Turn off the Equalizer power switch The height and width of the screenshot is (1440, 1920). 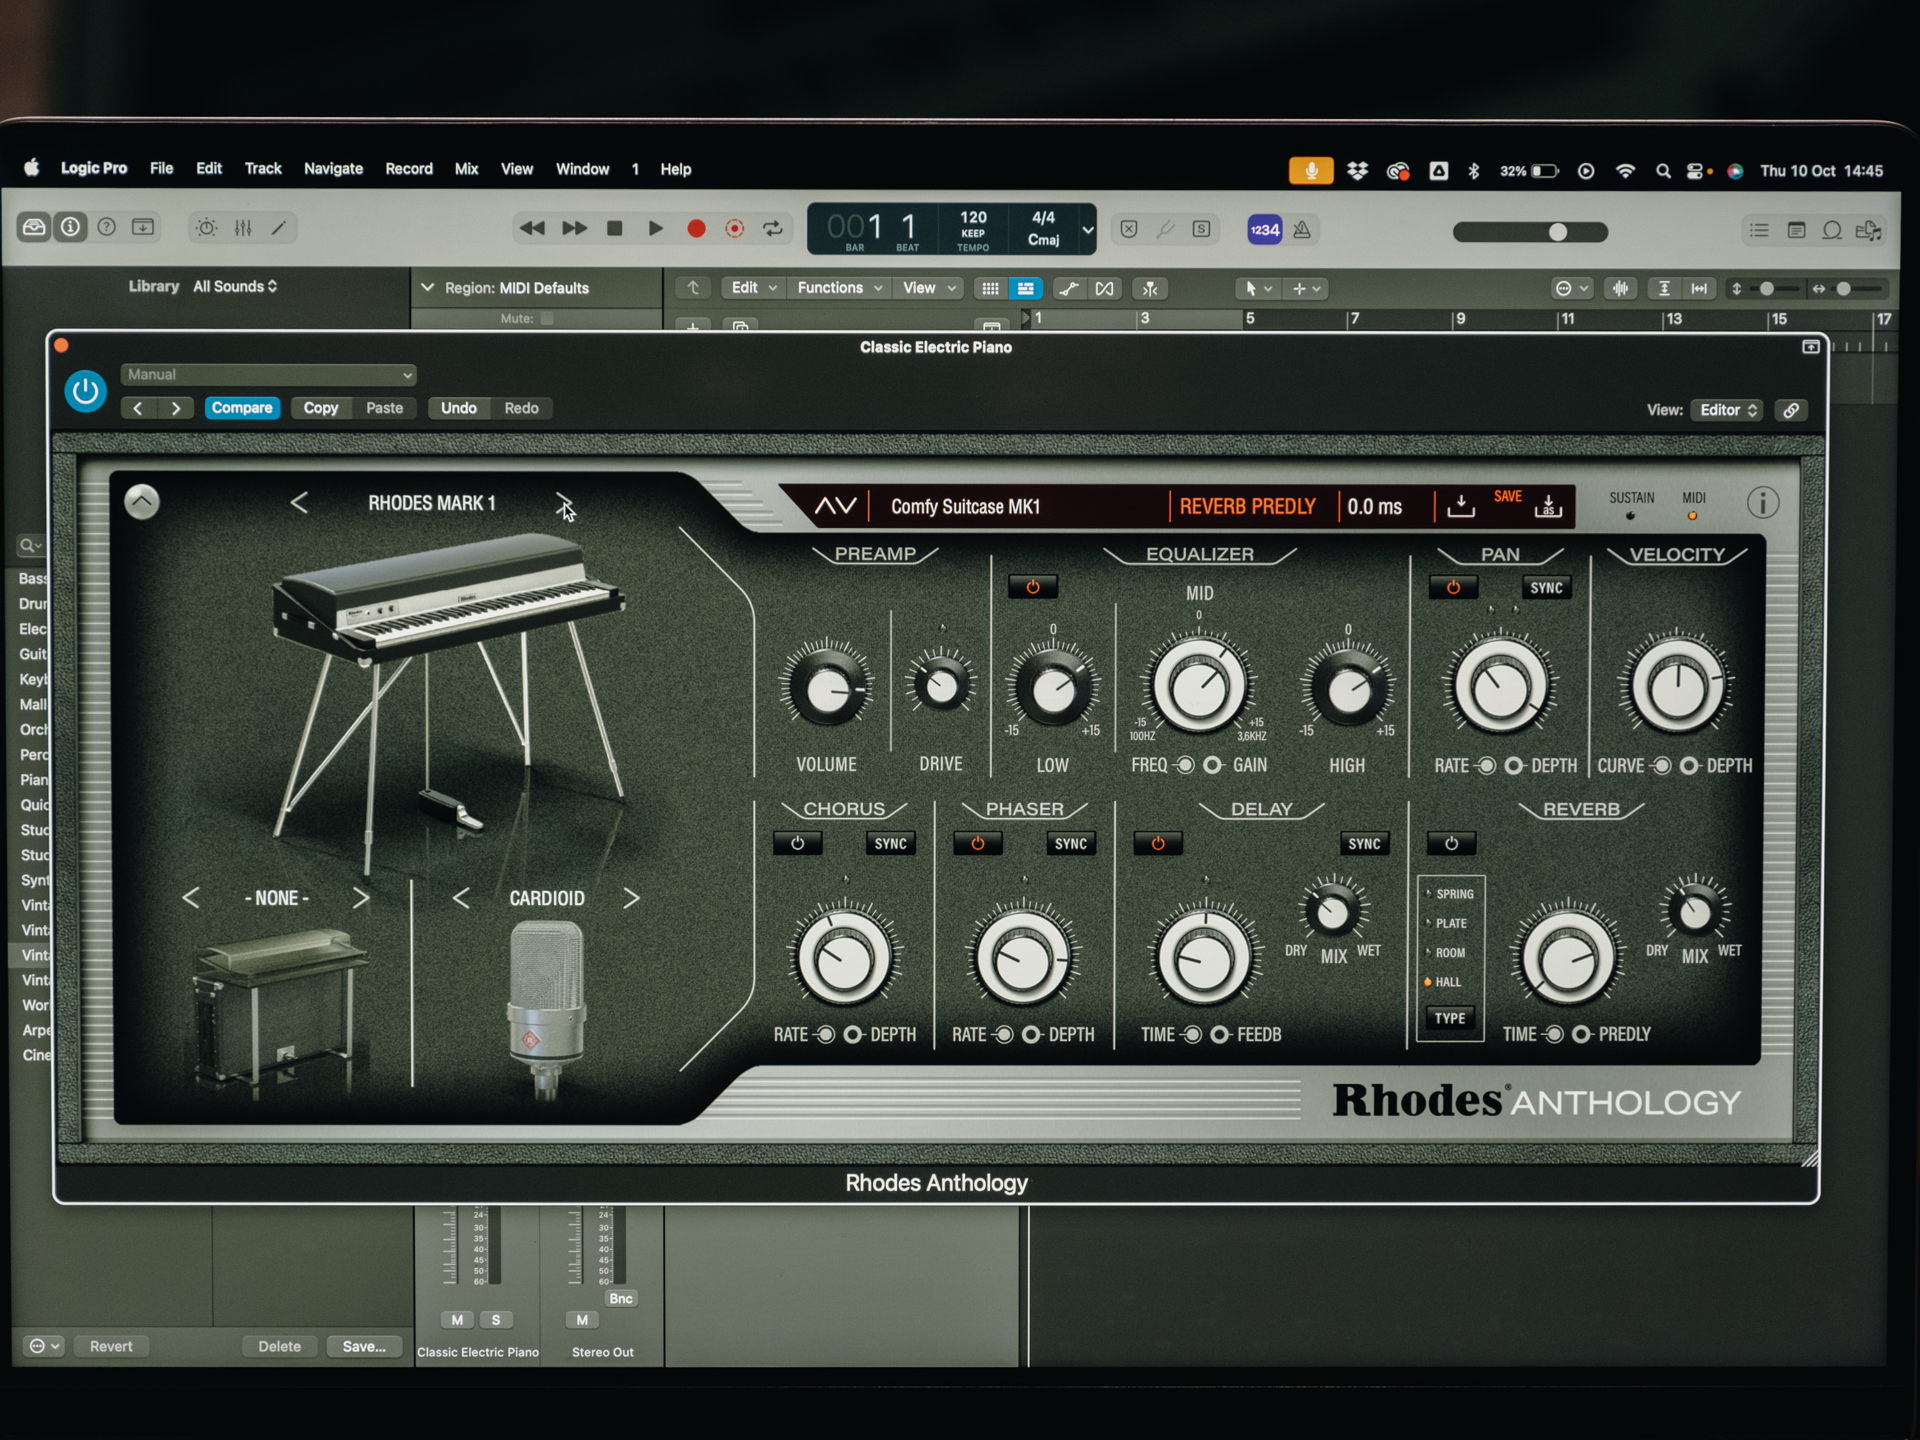tap(1033, 587)
